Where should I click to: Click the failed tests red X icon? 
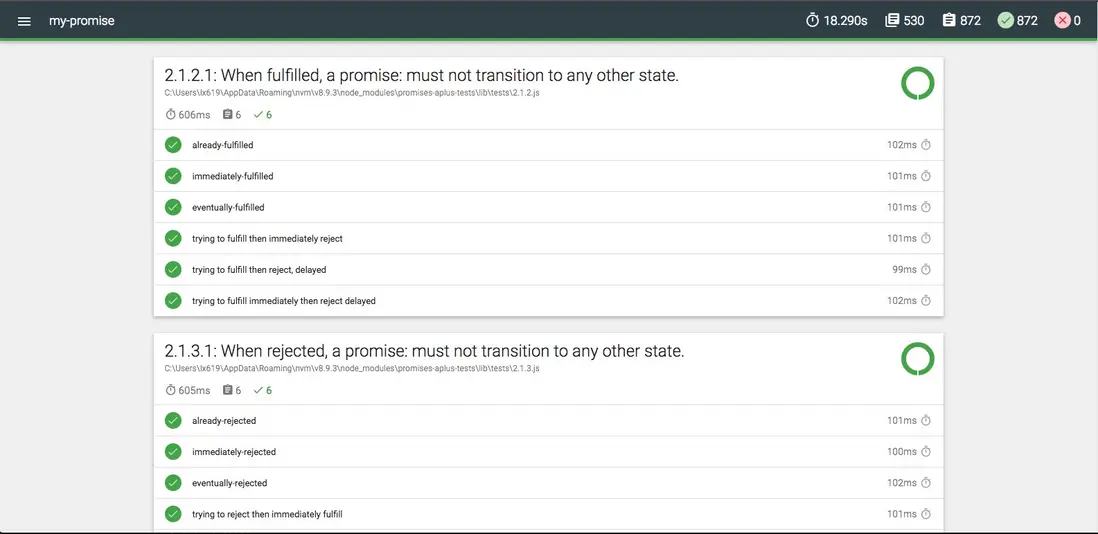1062,21
